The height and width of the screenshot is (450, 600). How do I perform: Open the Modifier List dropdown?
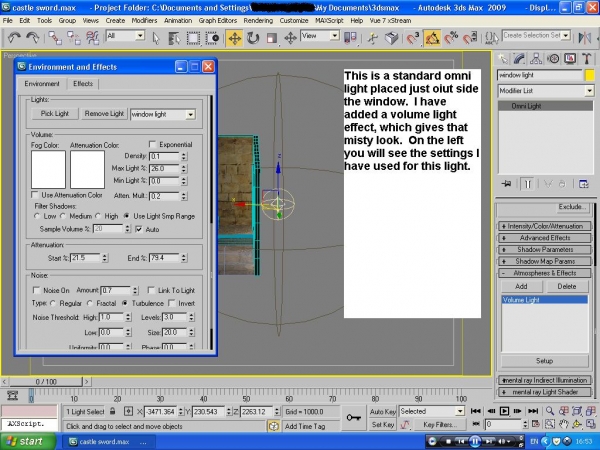[x=589, y=91]
